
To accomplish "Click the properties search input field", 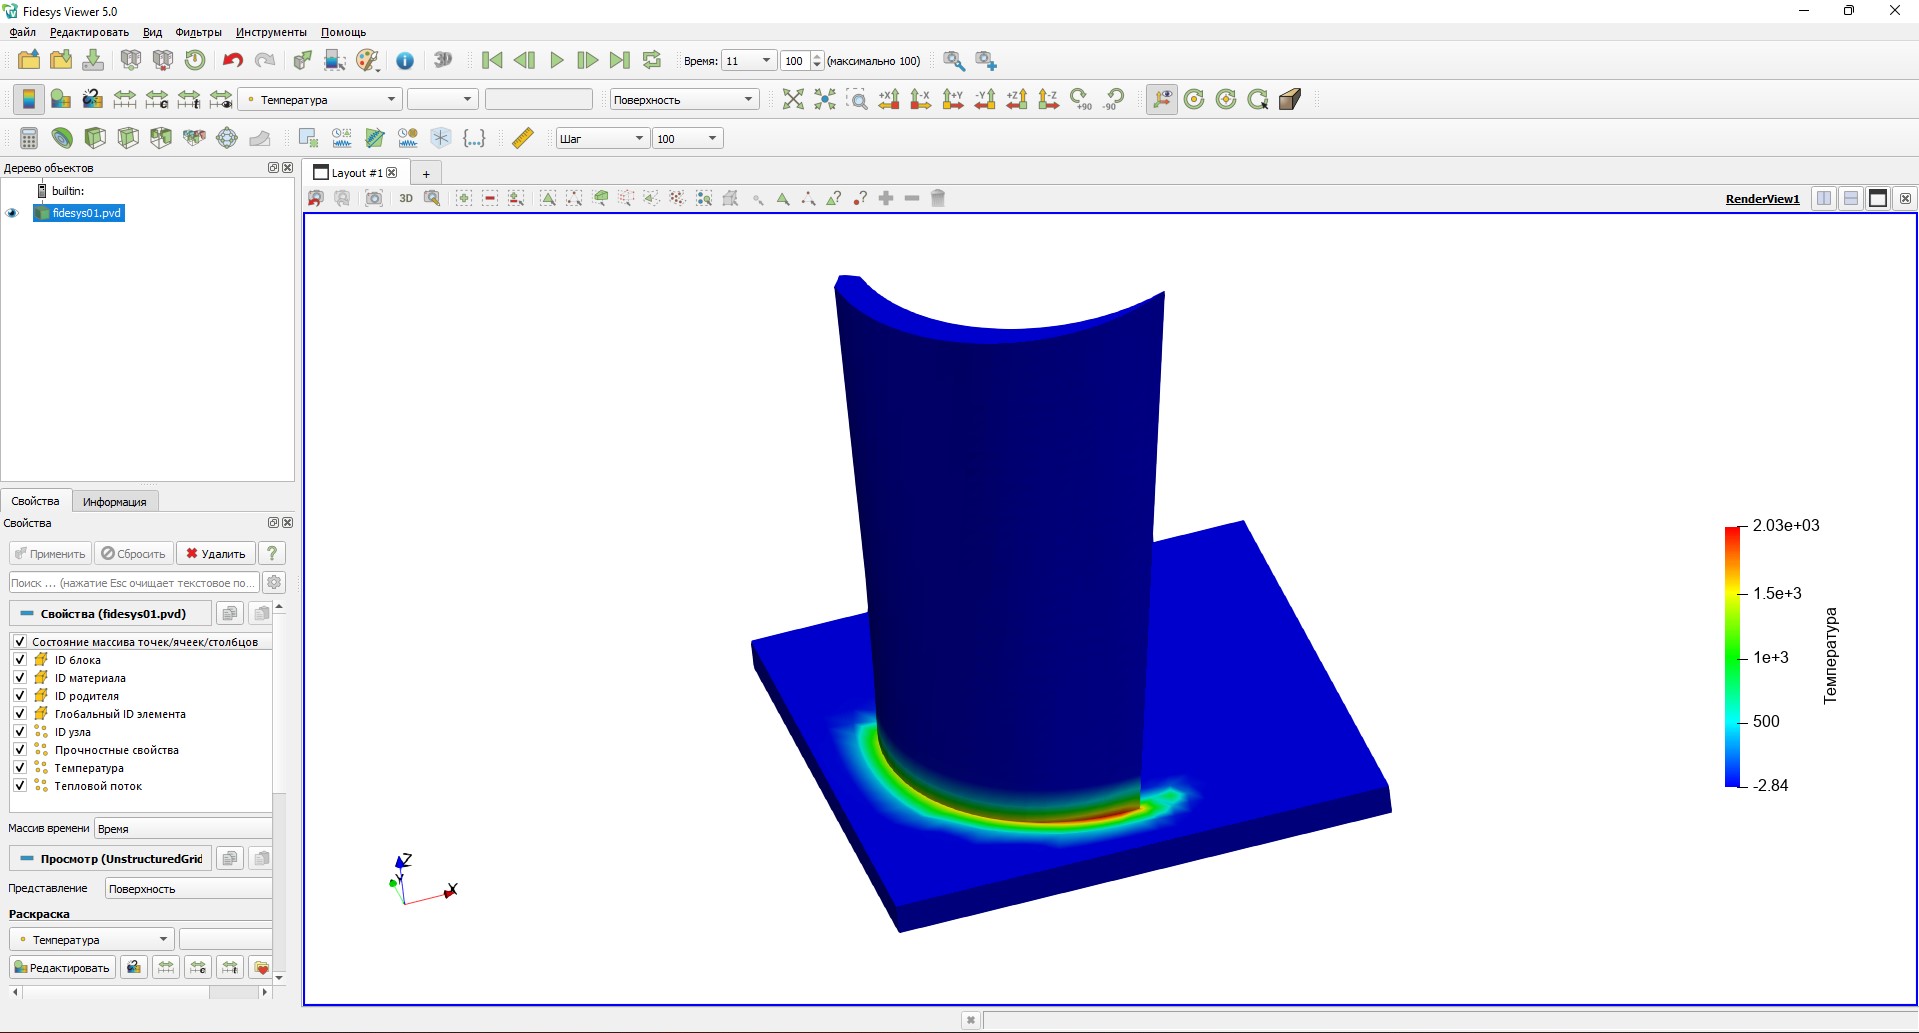I will point(133,582).
